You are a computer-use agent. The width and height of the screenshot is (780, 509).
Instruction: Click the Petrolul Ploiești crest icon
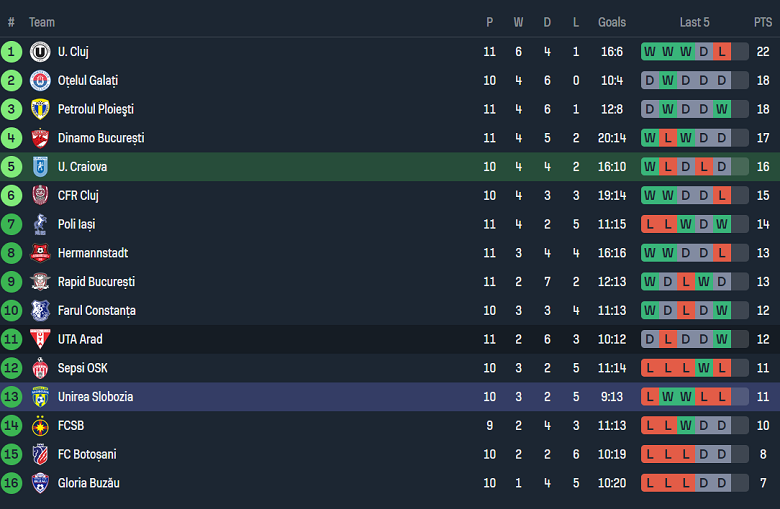click(x=40, y=109)
